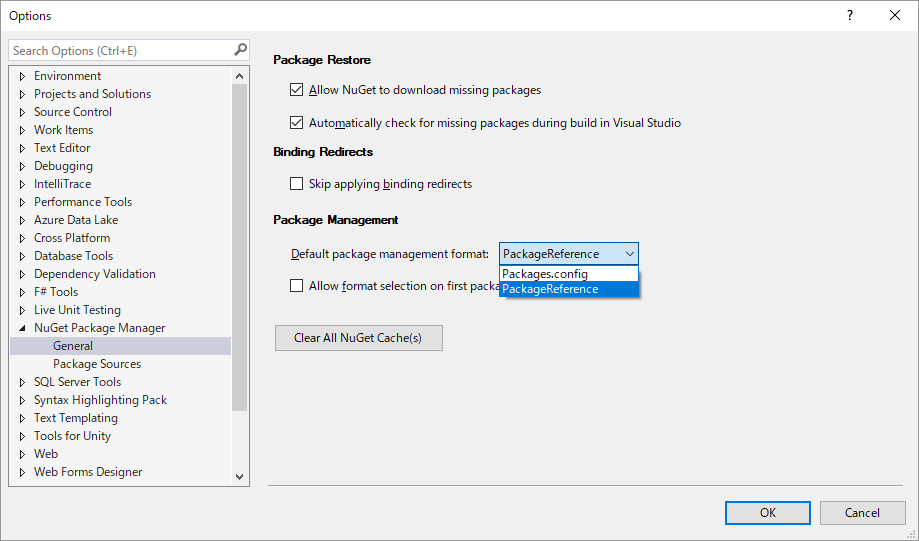Click the tree scrollbar up arrow
Screen dimensions: 919x541
click(239, 76)
